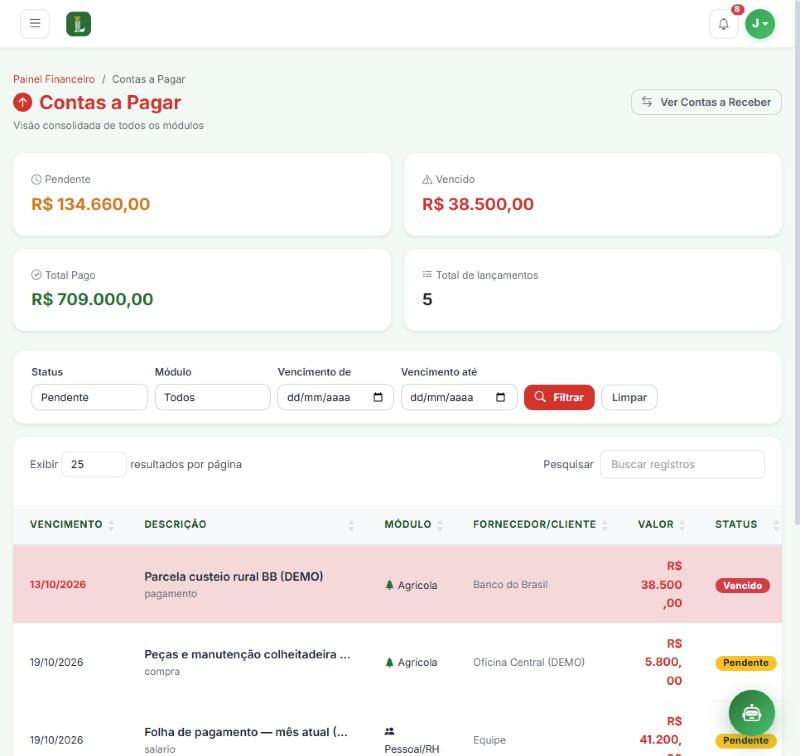This screenshot has width=800, height=756.
Task: Open the user avatar J menu
Action: click(760, 24)
